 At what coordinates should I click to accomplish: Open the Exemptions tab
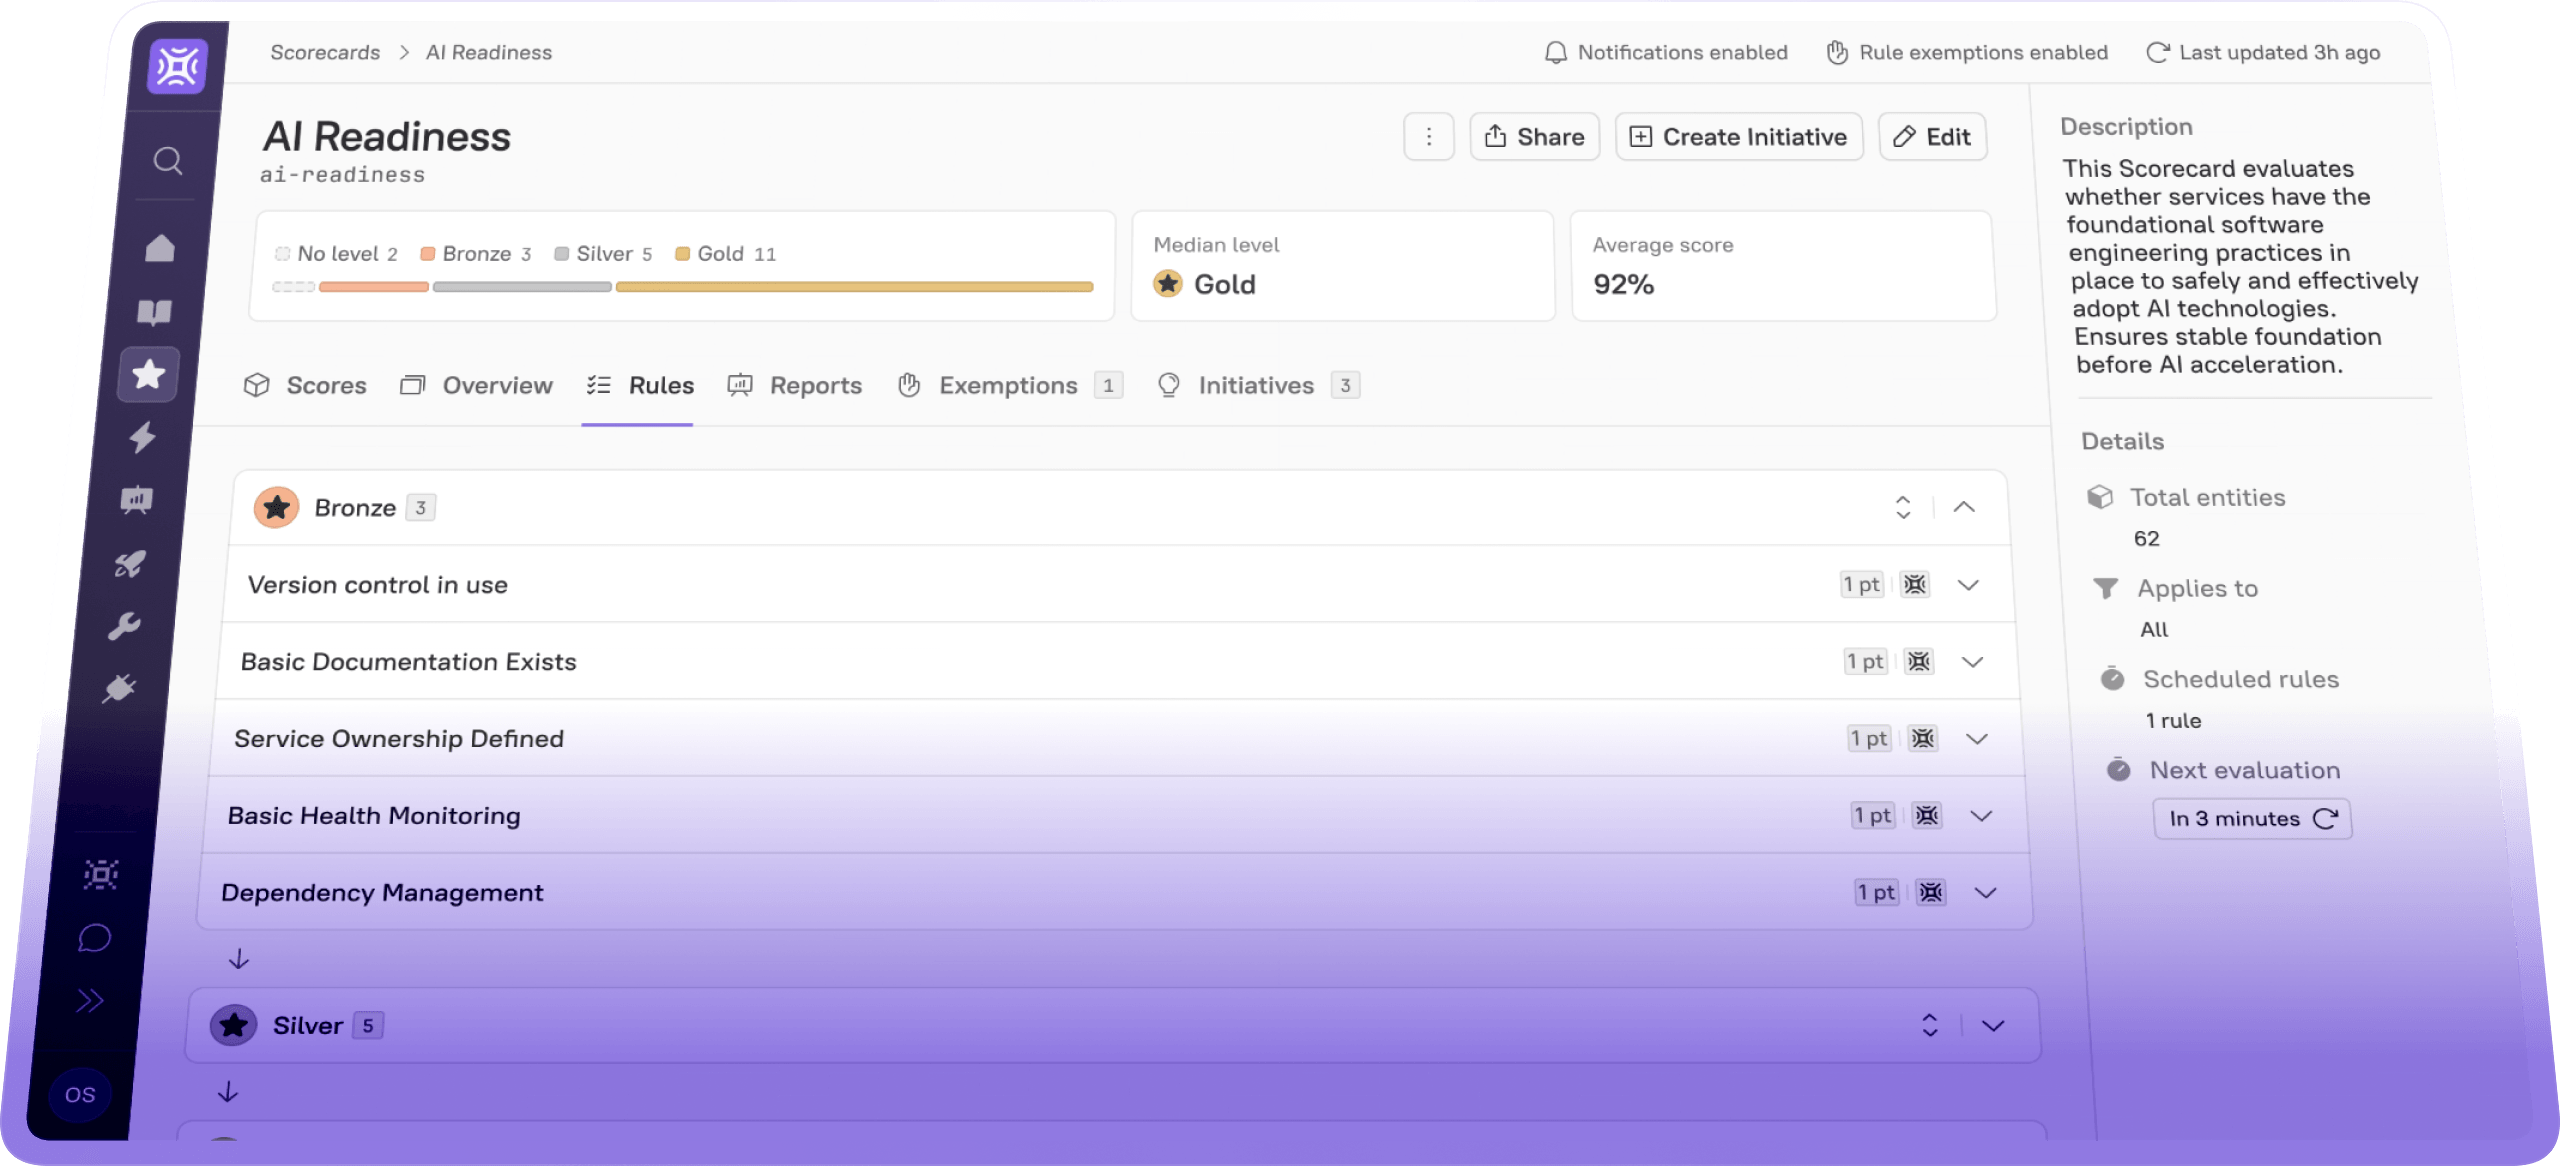[x=1008, y=386]
